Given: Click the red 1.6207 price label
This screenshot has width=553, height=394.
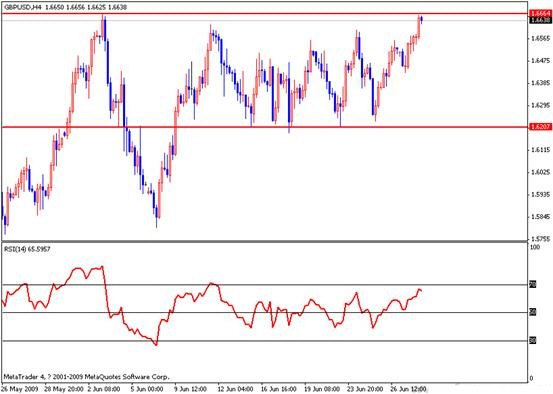Looking at the screenshot, I should point(541,127).
